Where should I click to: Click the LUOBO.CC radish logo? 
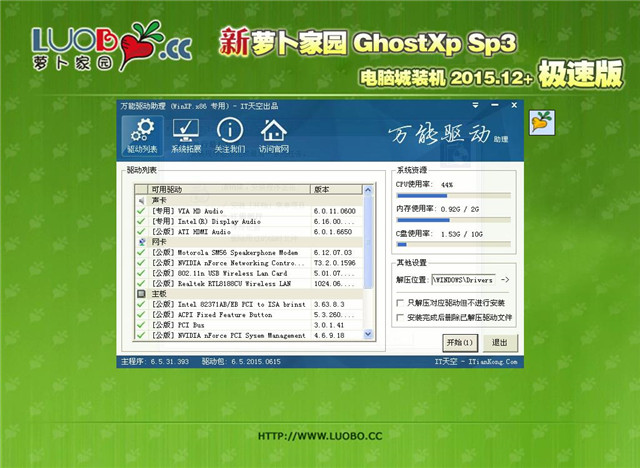point(111,46)
